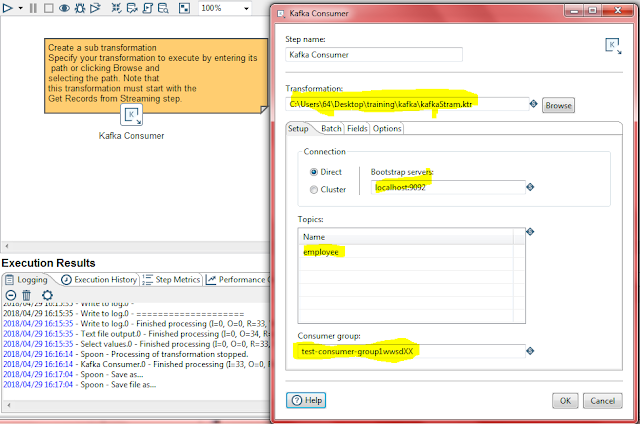Pause the running transformation
Screen dimensions: 640x424
33,8
